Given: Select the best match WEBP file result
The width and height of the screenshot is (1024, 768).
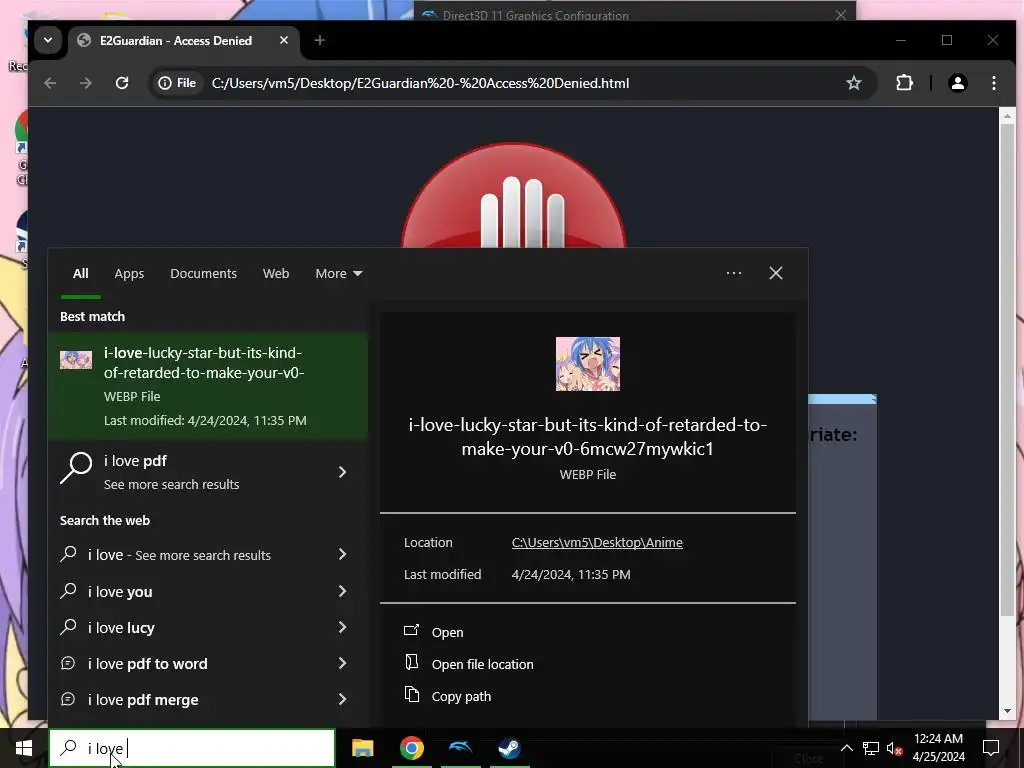Looking at the screenshot, I should 208,386.
